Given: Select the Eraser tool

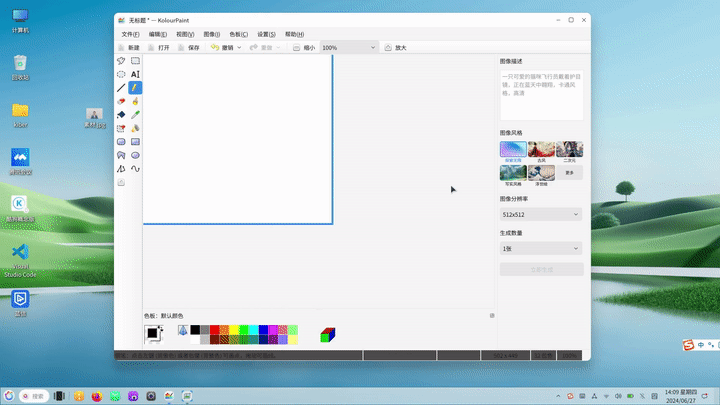Looking at the screenshot, I should 121,101.
